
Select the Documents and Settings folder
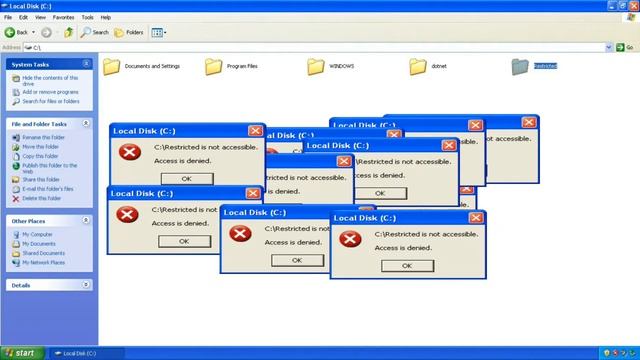click(x=141, y=66)
